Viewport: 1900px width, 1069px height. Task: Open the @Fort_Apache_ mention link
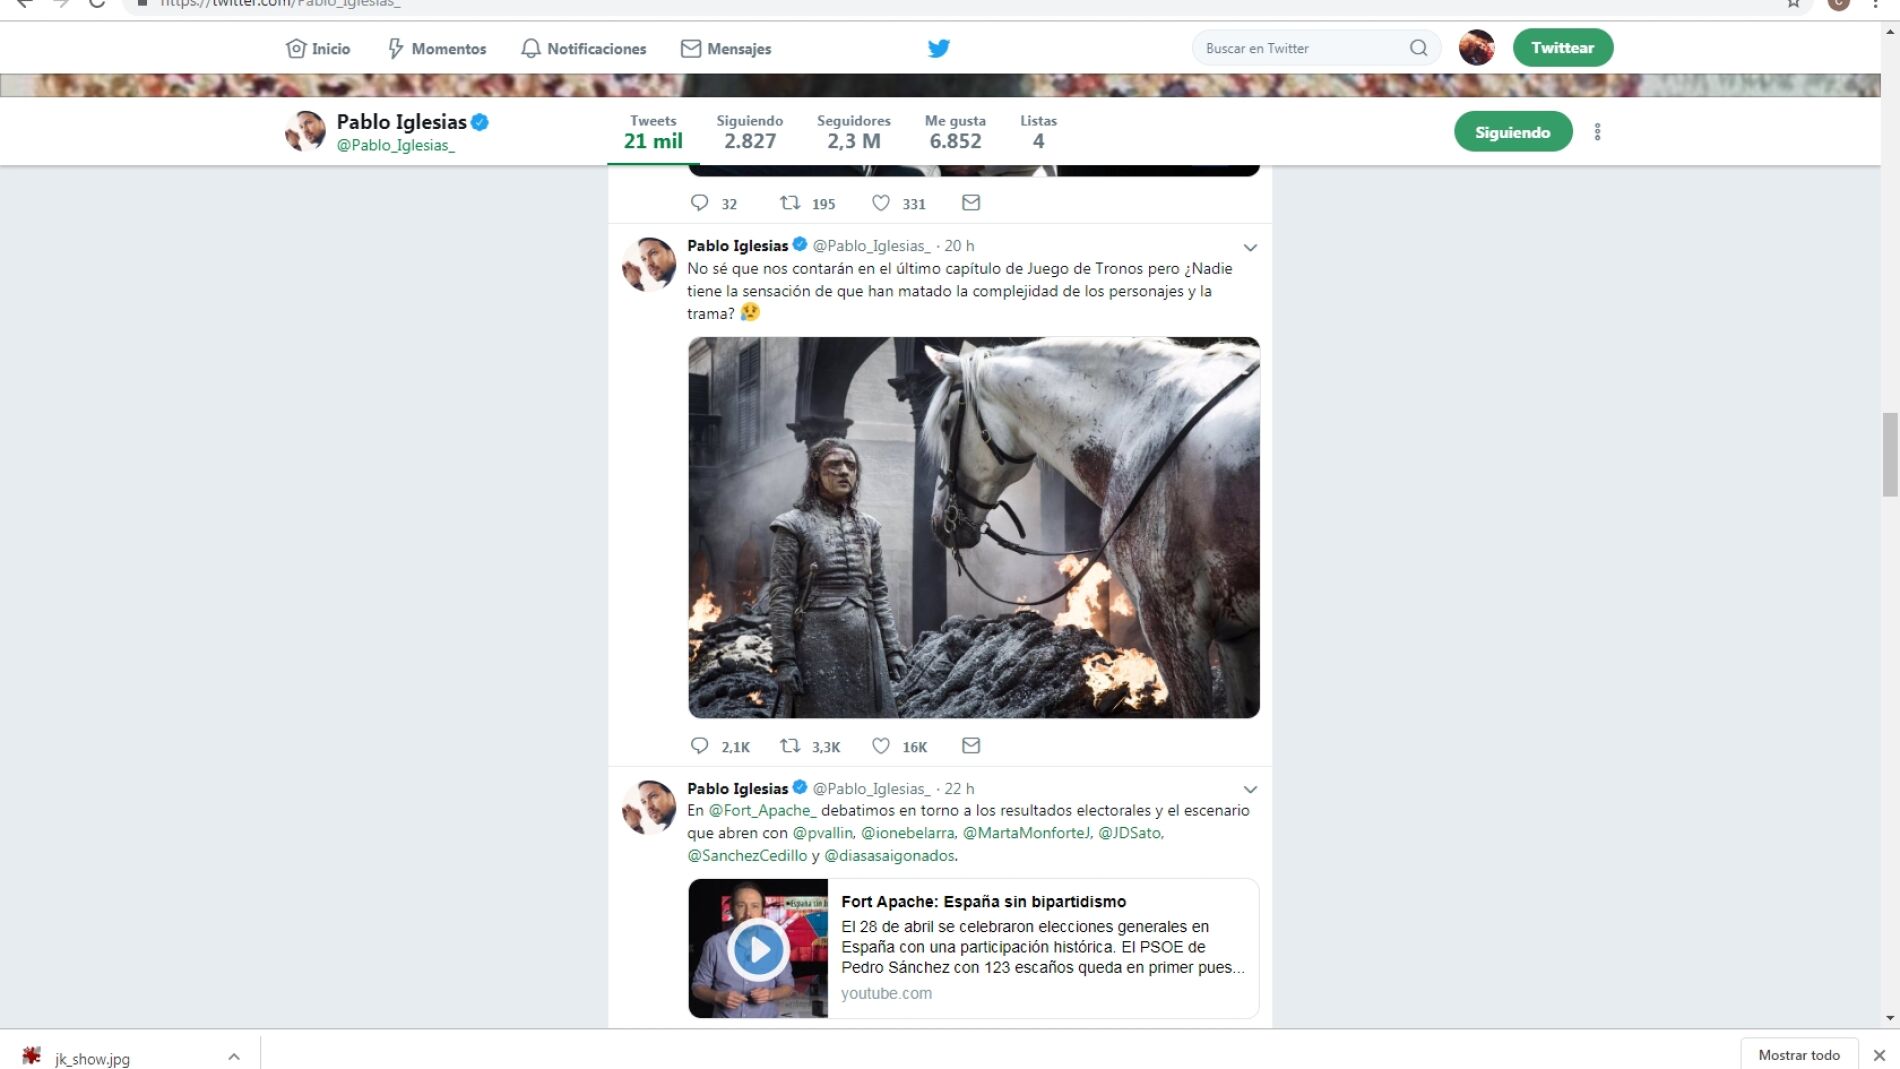(x=763, y=811)
